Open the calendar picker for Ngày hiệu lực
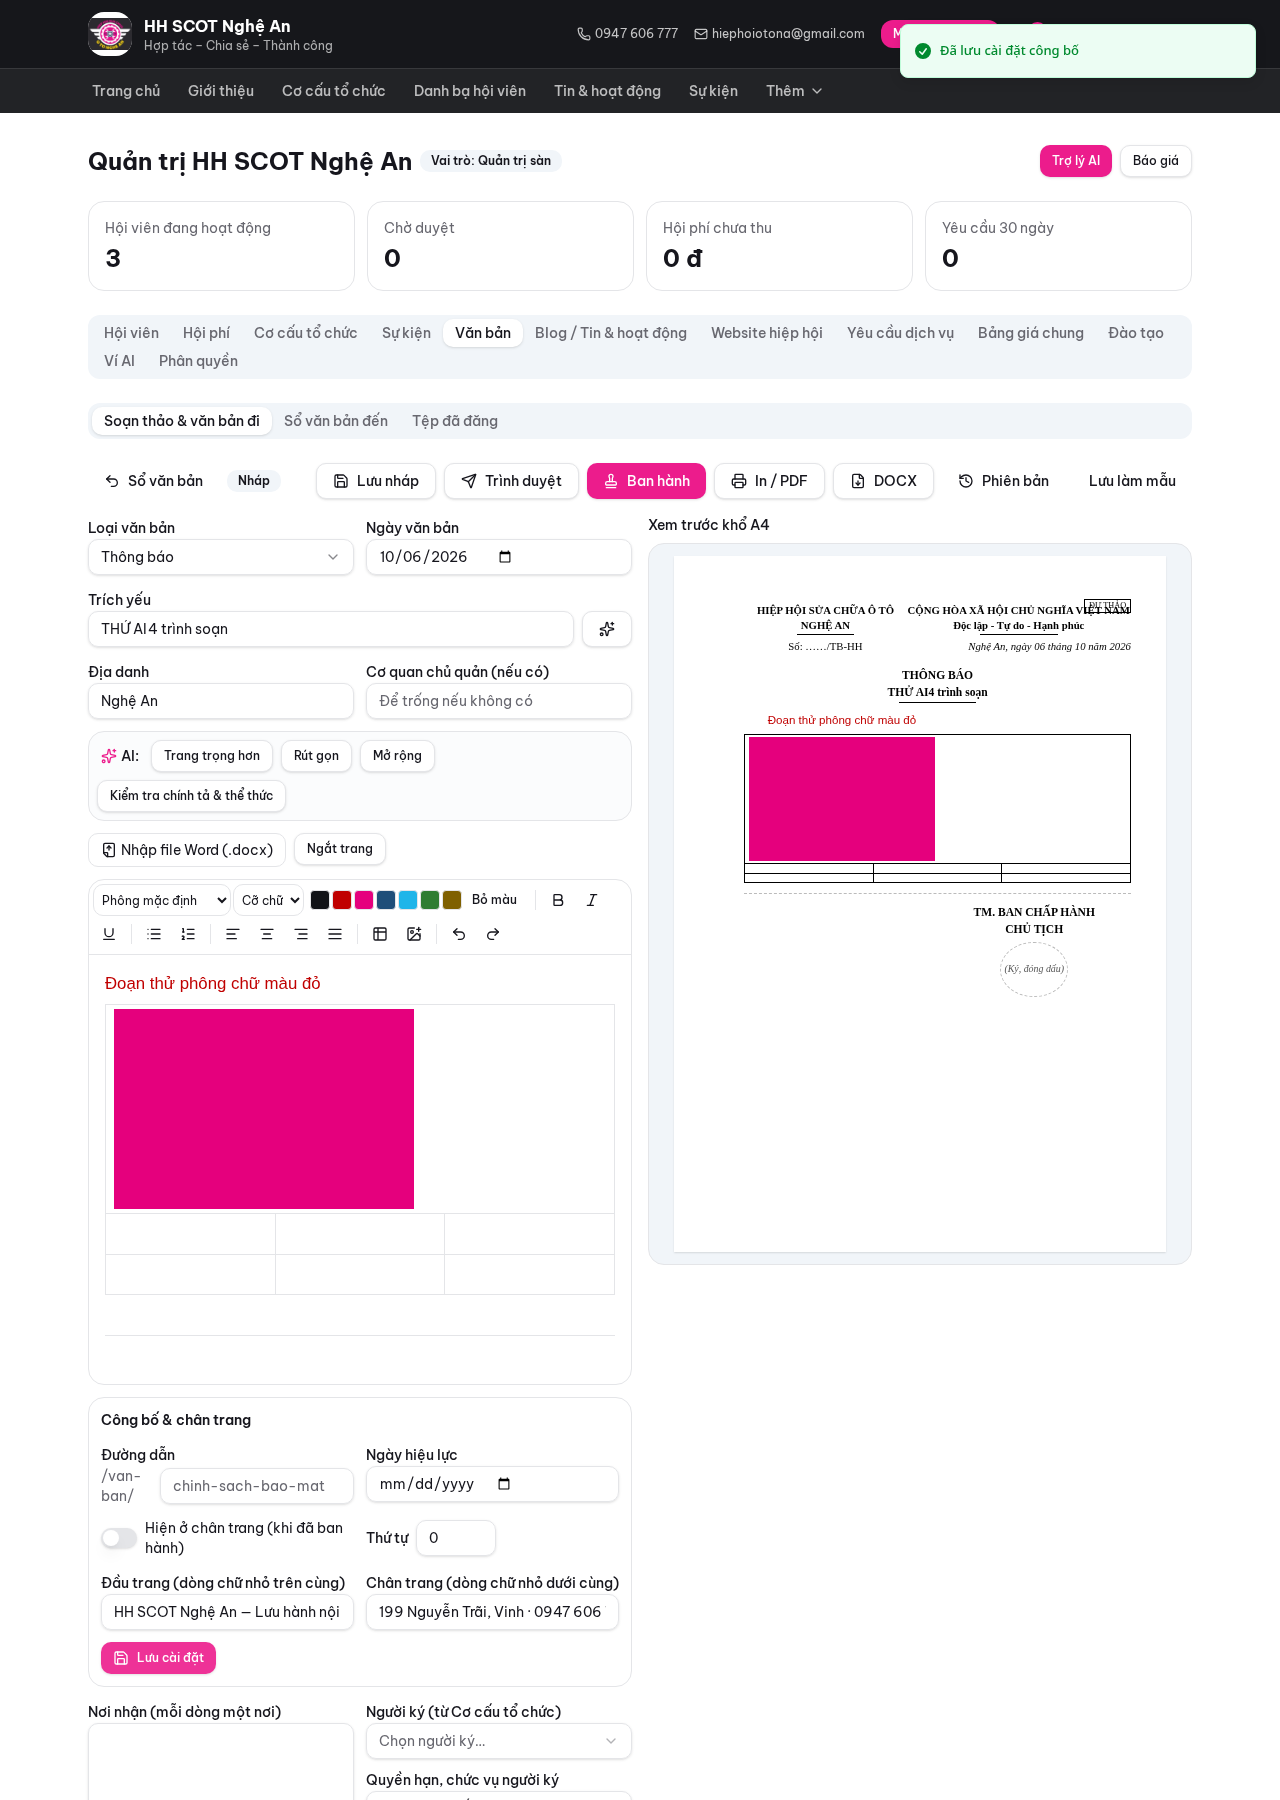 pyautogui.click(x=504, y=1484)
